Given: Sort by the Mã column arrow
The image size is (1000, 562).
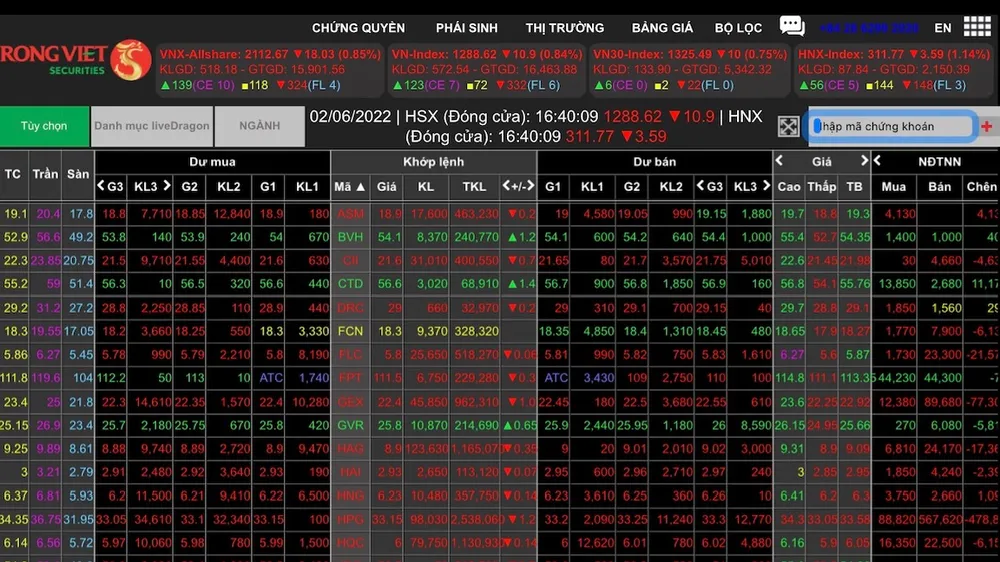Looking at the screenshot, I should (x=360, y=187).
